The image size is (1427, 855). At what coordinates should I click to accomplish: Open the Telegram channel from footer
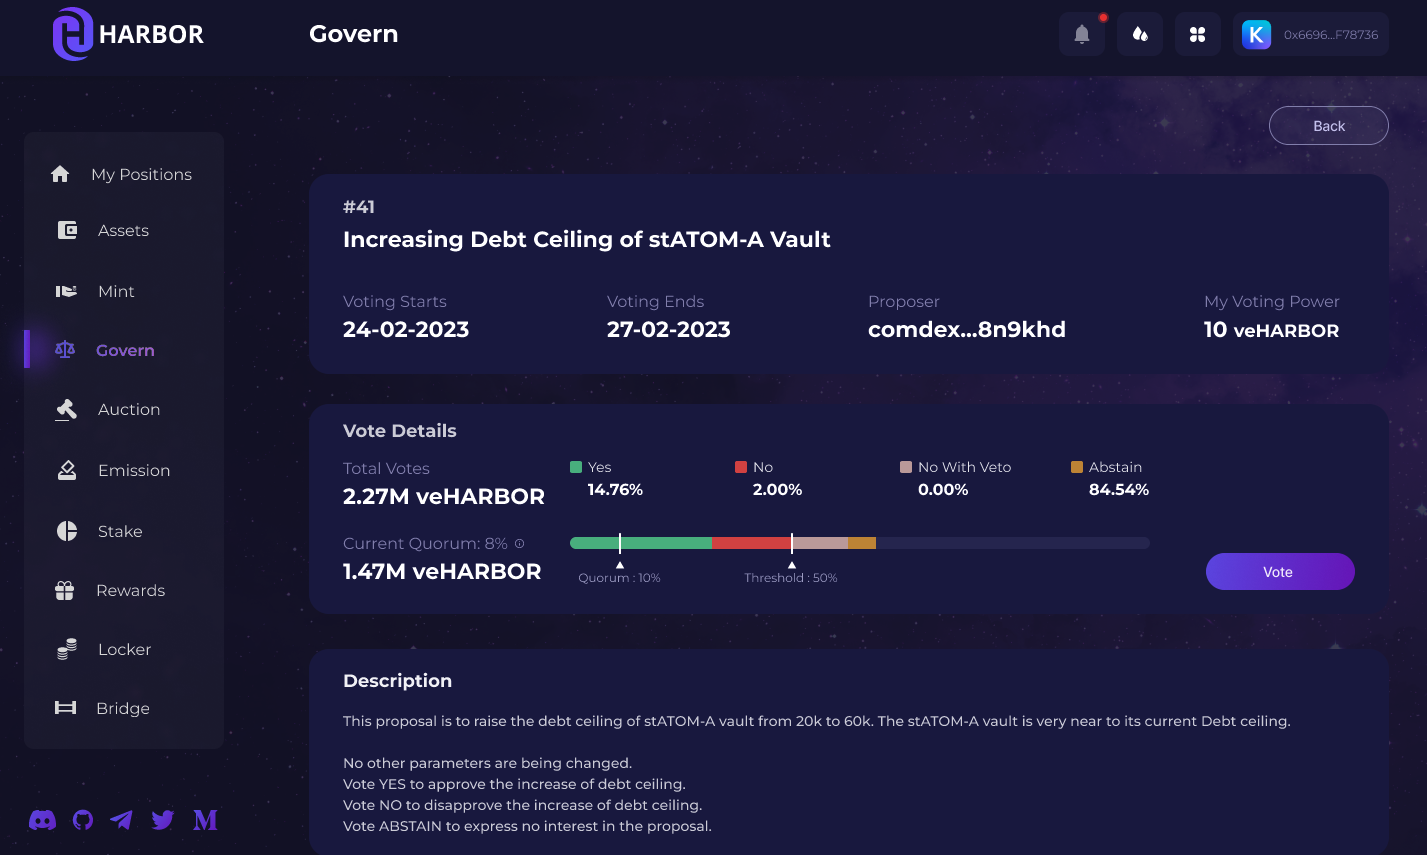pos(122,820)
